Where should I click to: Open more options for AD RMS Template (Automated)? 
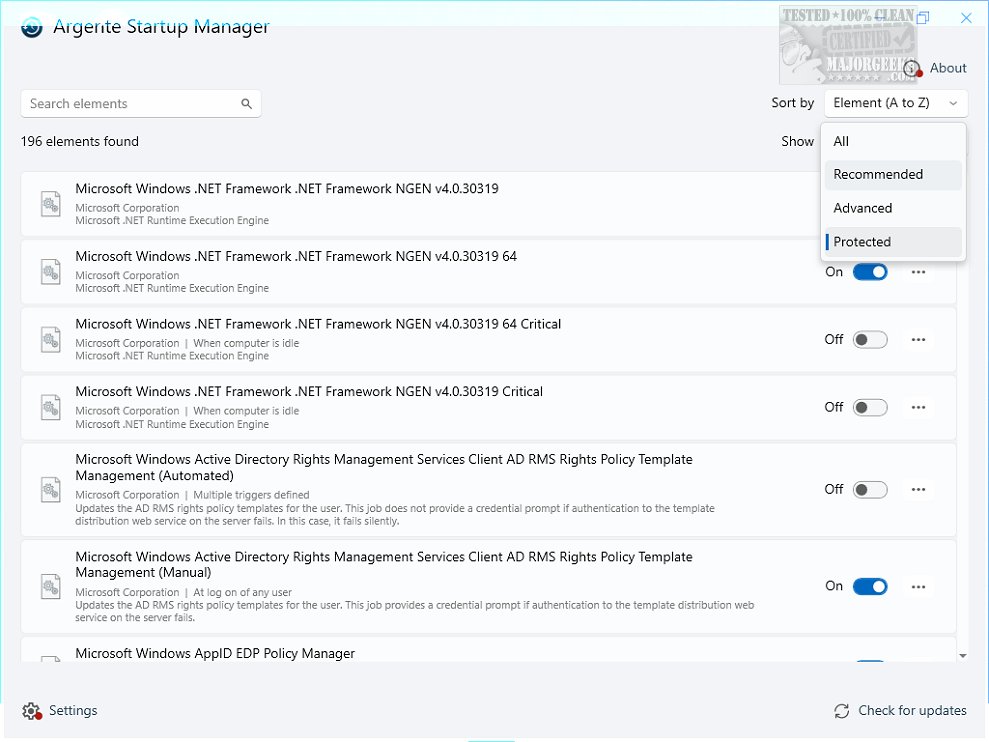click(918, 490)
